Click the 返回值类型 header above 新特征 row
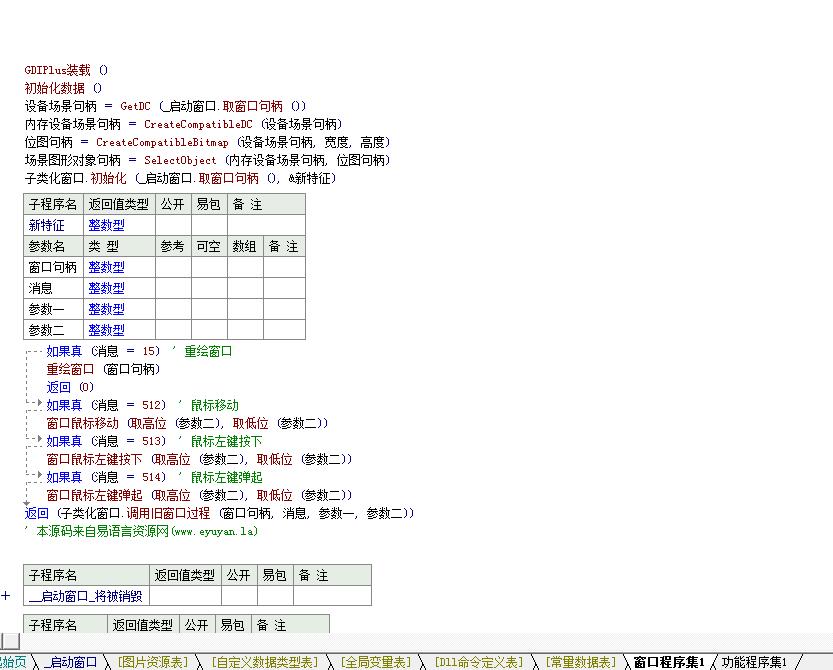This screenshot has height=670, width=833. coord(120,205)
